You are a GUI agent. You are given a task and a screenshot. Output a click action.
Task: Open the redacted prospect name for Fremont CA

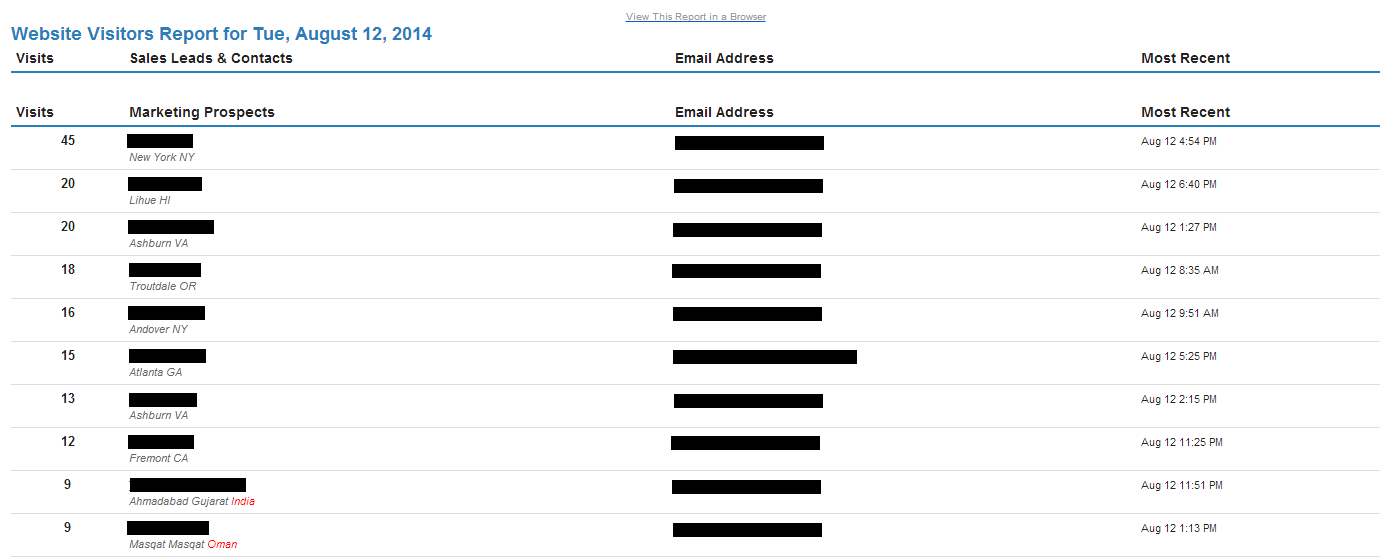click(161, 442)
